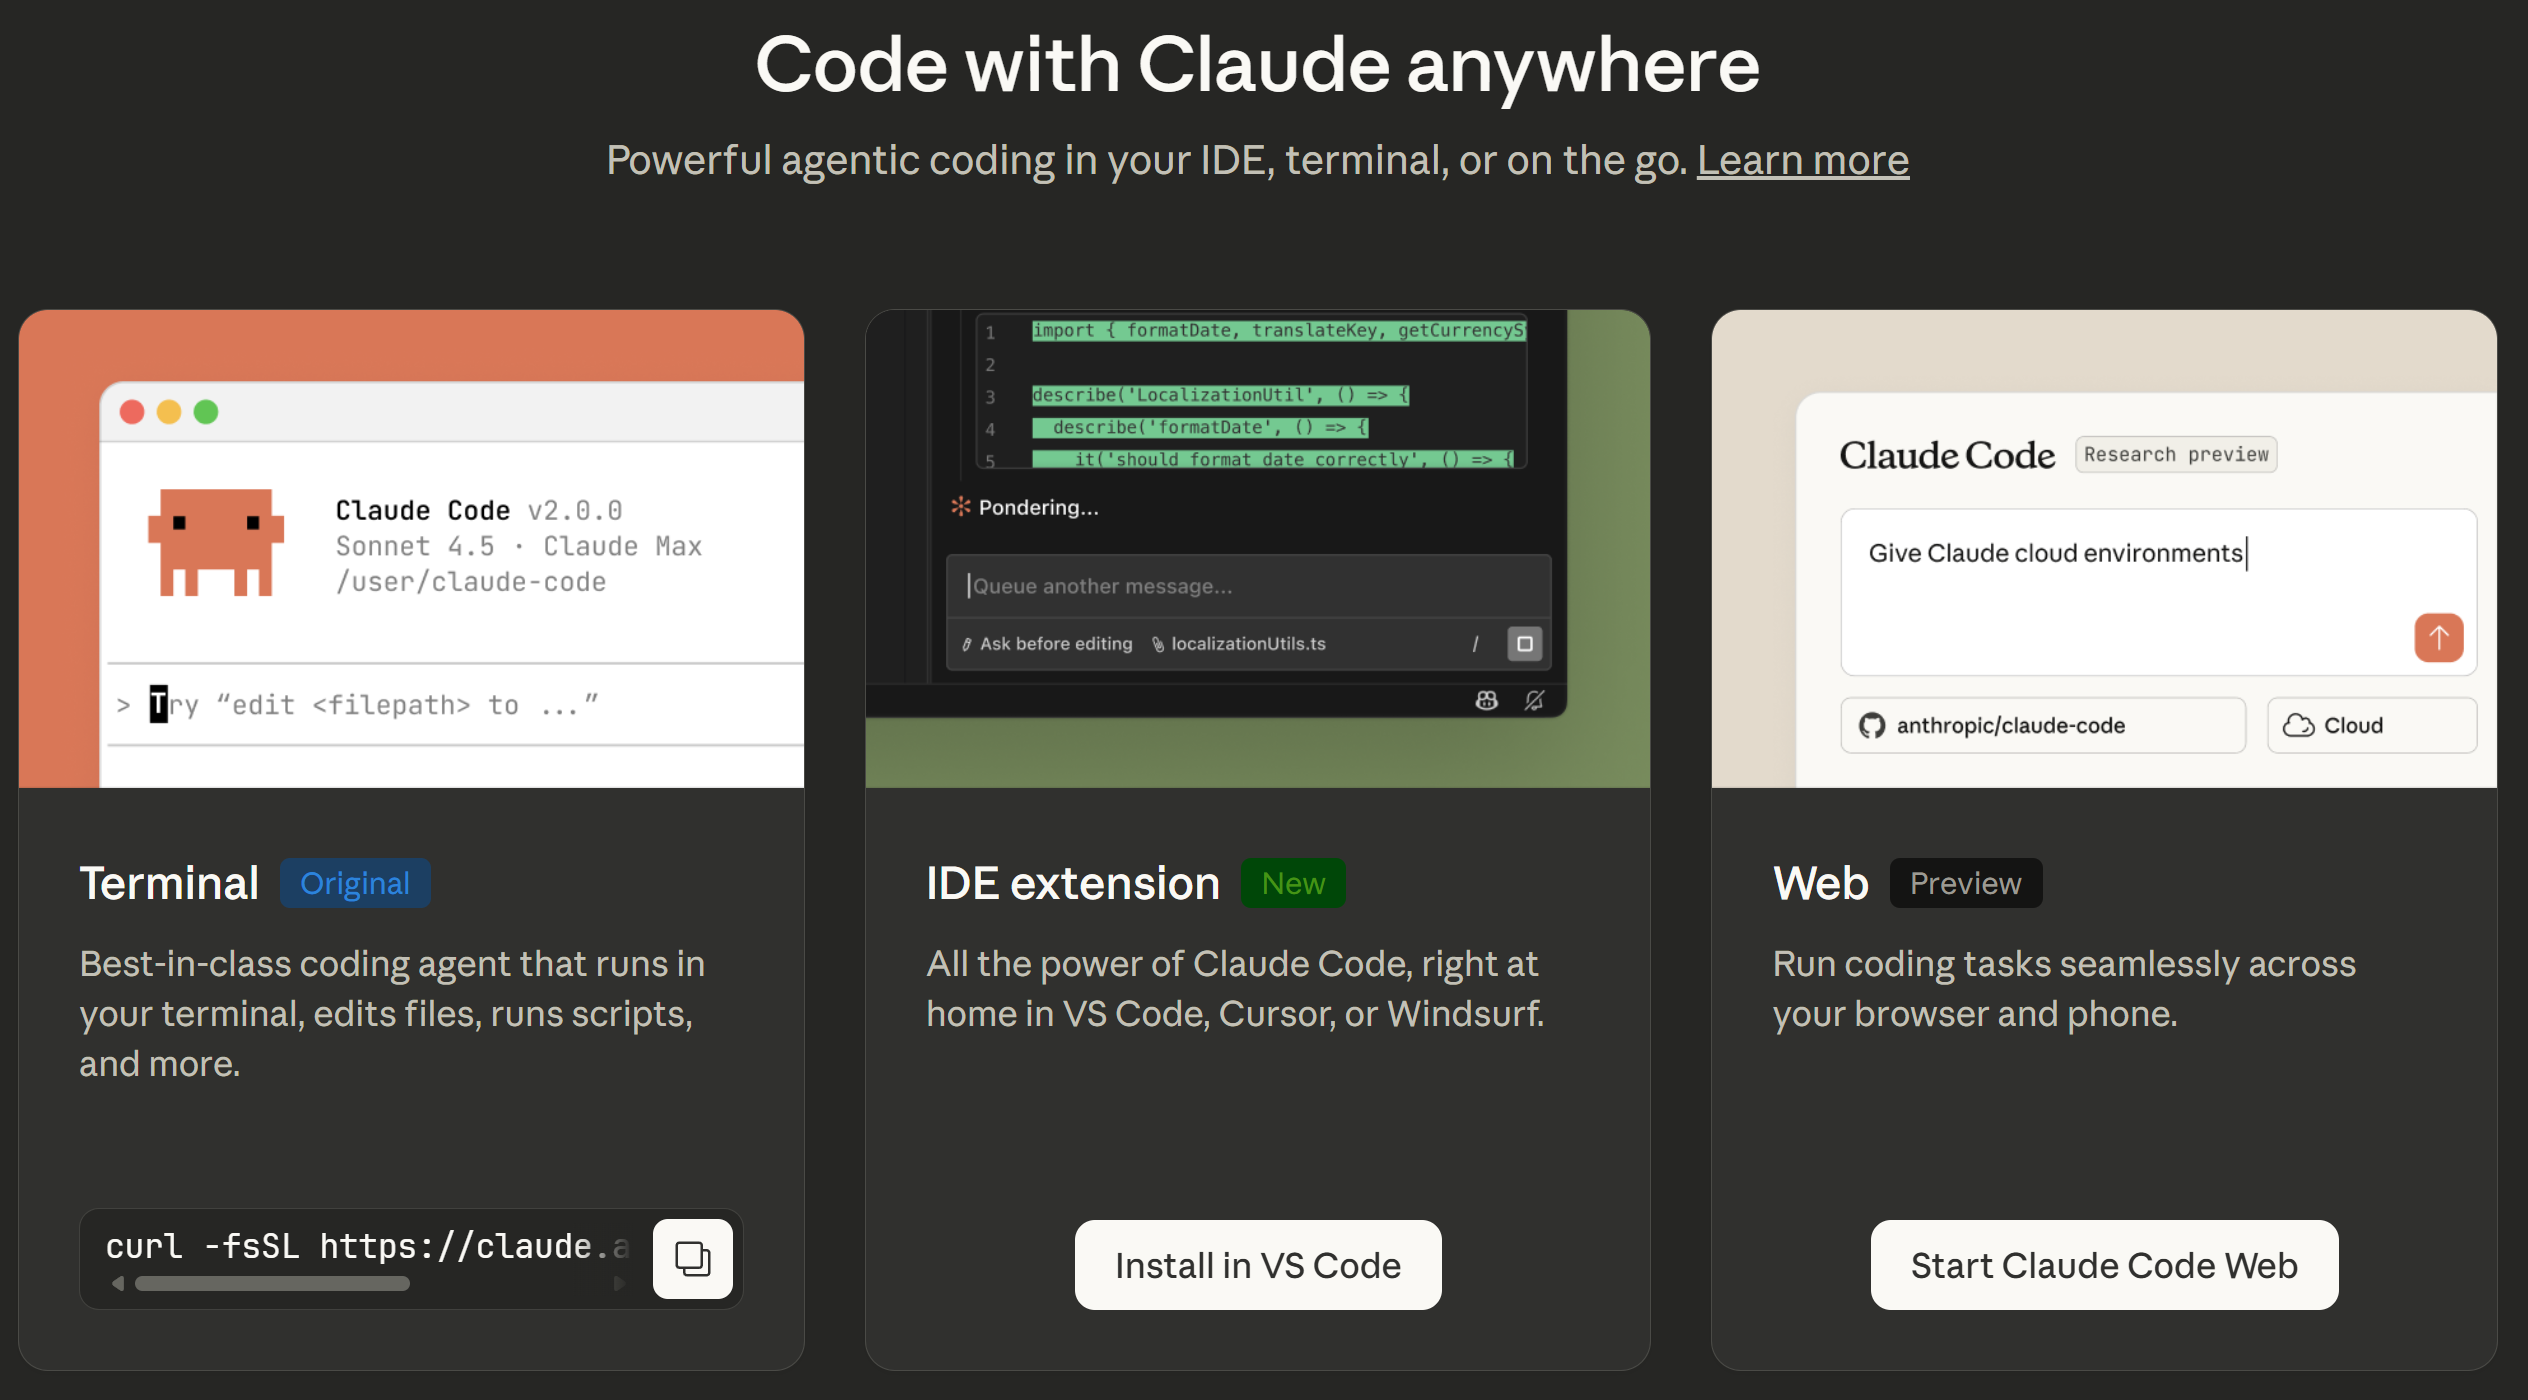
Task: Click Start Claude Code Web button
Action: click(2104, 1265)
